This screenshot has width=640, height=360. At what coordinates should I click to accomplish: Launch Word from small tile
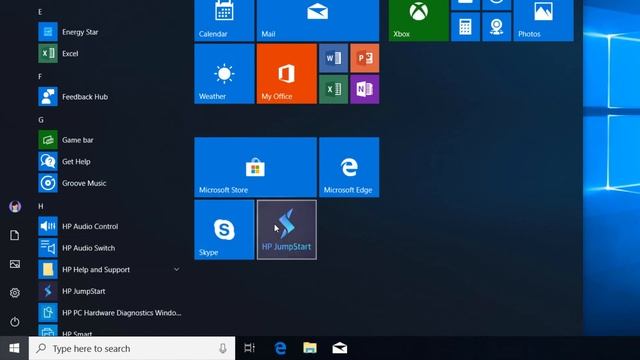pyautogui.click(x=333, y=58)
